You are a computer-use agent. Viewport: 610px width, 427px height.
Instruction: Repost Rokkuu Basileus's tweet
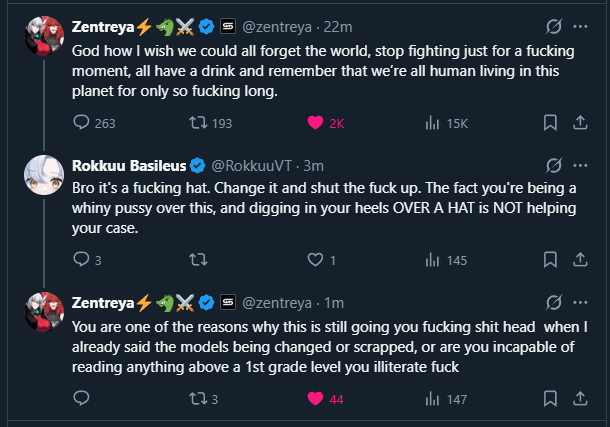198,260
